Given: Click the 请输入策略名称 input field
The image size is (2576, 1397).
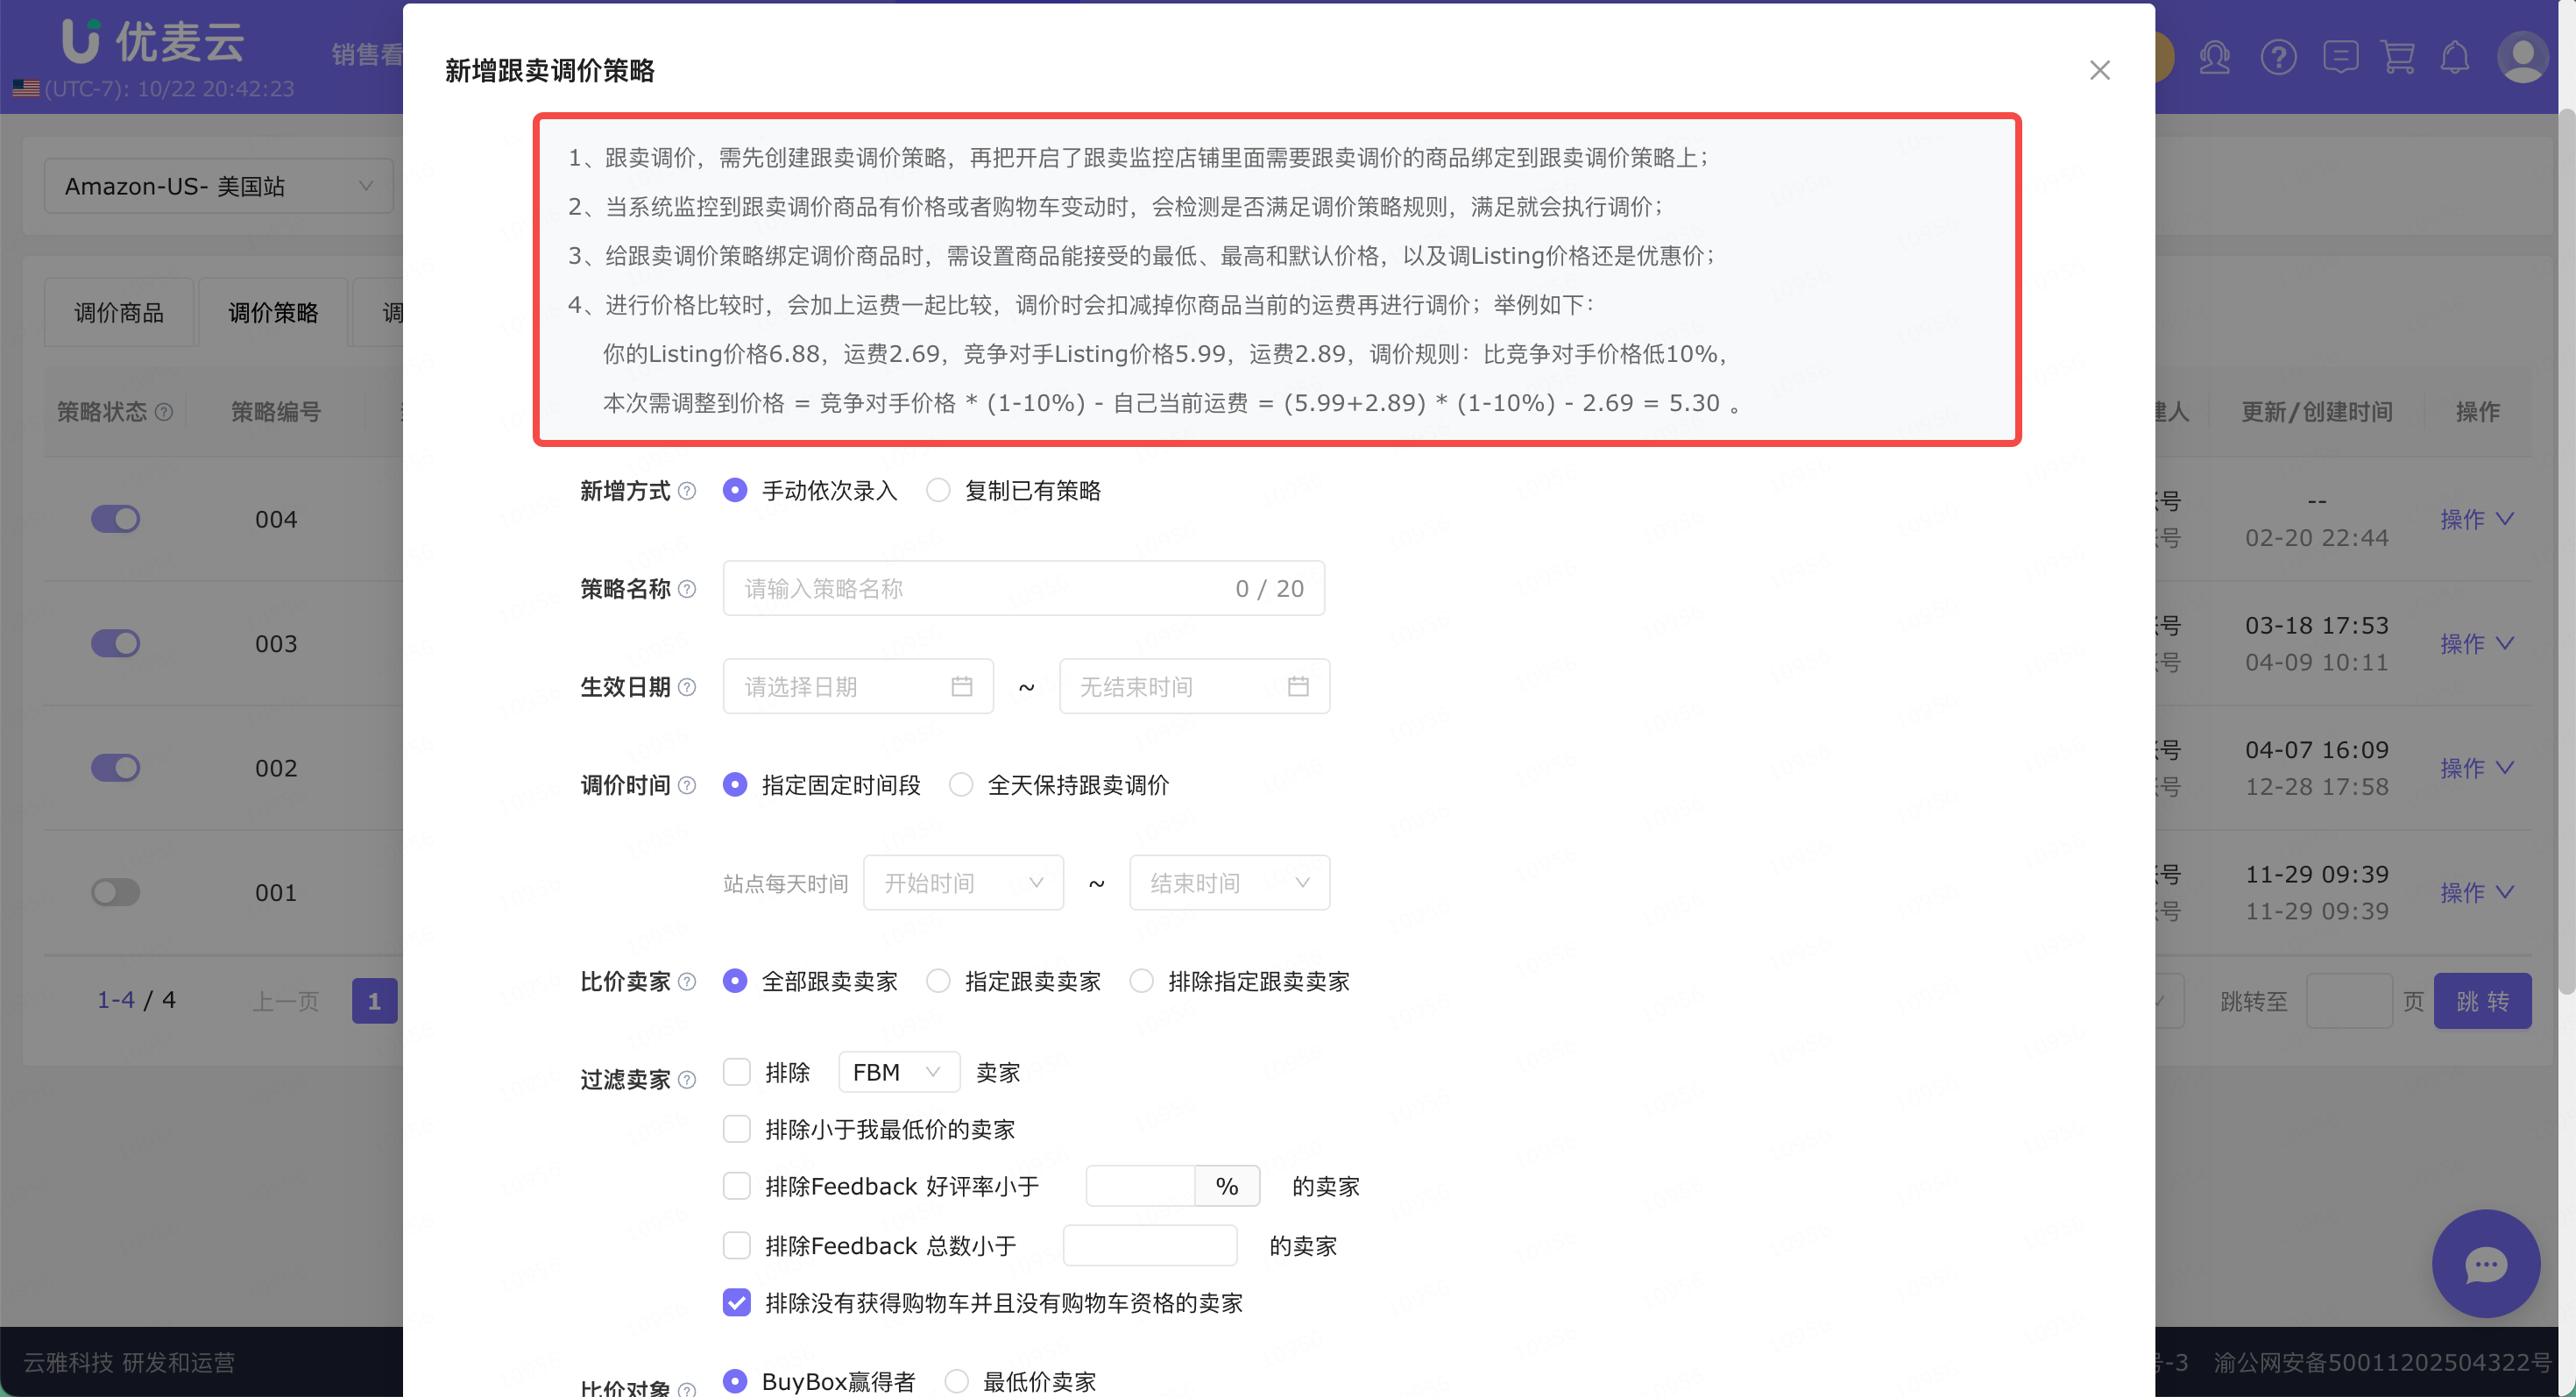Looking at the screenshot, I should [x=980, y=589].
